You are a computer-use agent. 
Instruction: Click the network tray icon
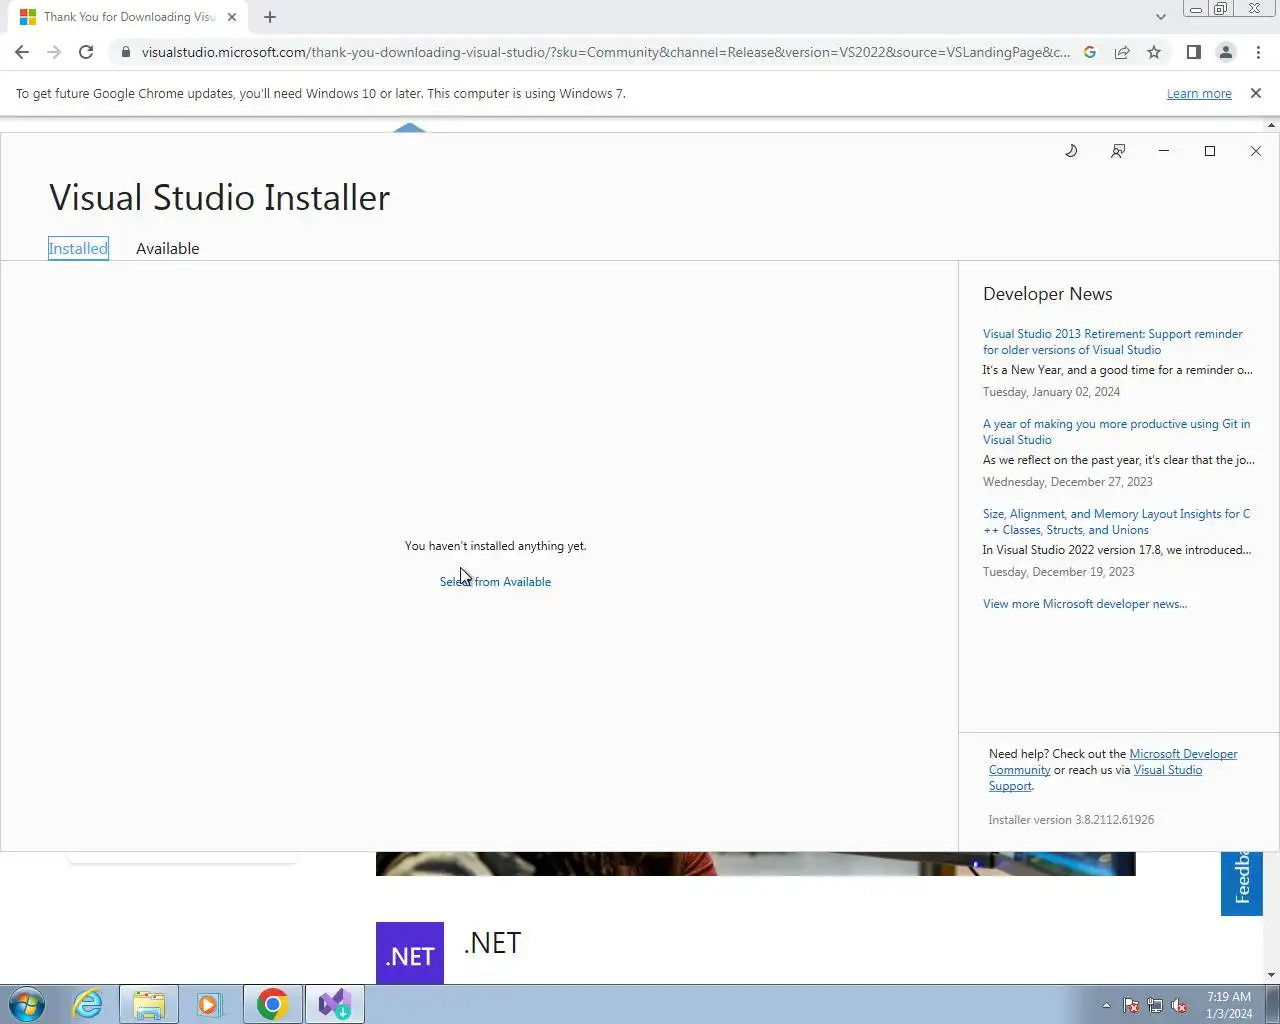pos(1155,1005)
